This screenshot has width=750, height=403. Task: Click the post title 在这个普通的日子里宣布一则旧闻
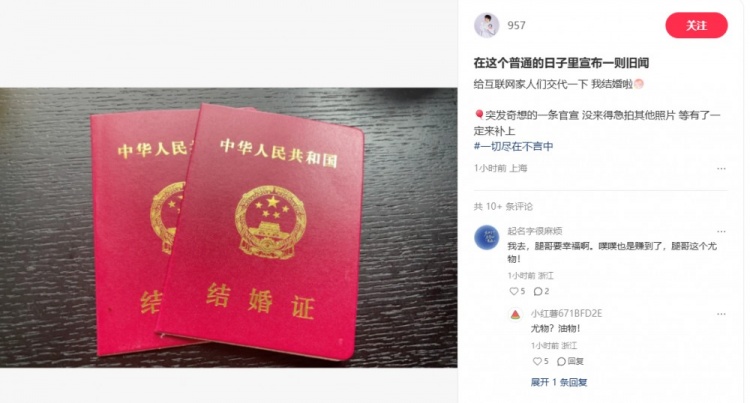pyautogui.click(x=561, y=63)
